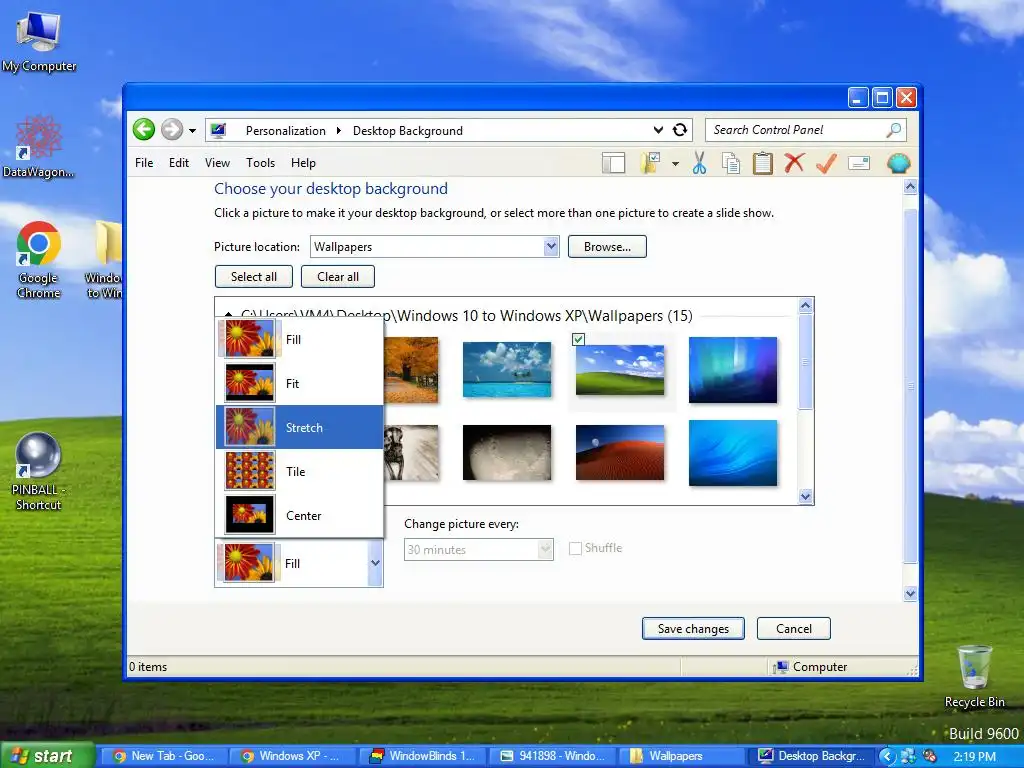
Task: Click the Copy toolbar icon
Action: [731, 163]
